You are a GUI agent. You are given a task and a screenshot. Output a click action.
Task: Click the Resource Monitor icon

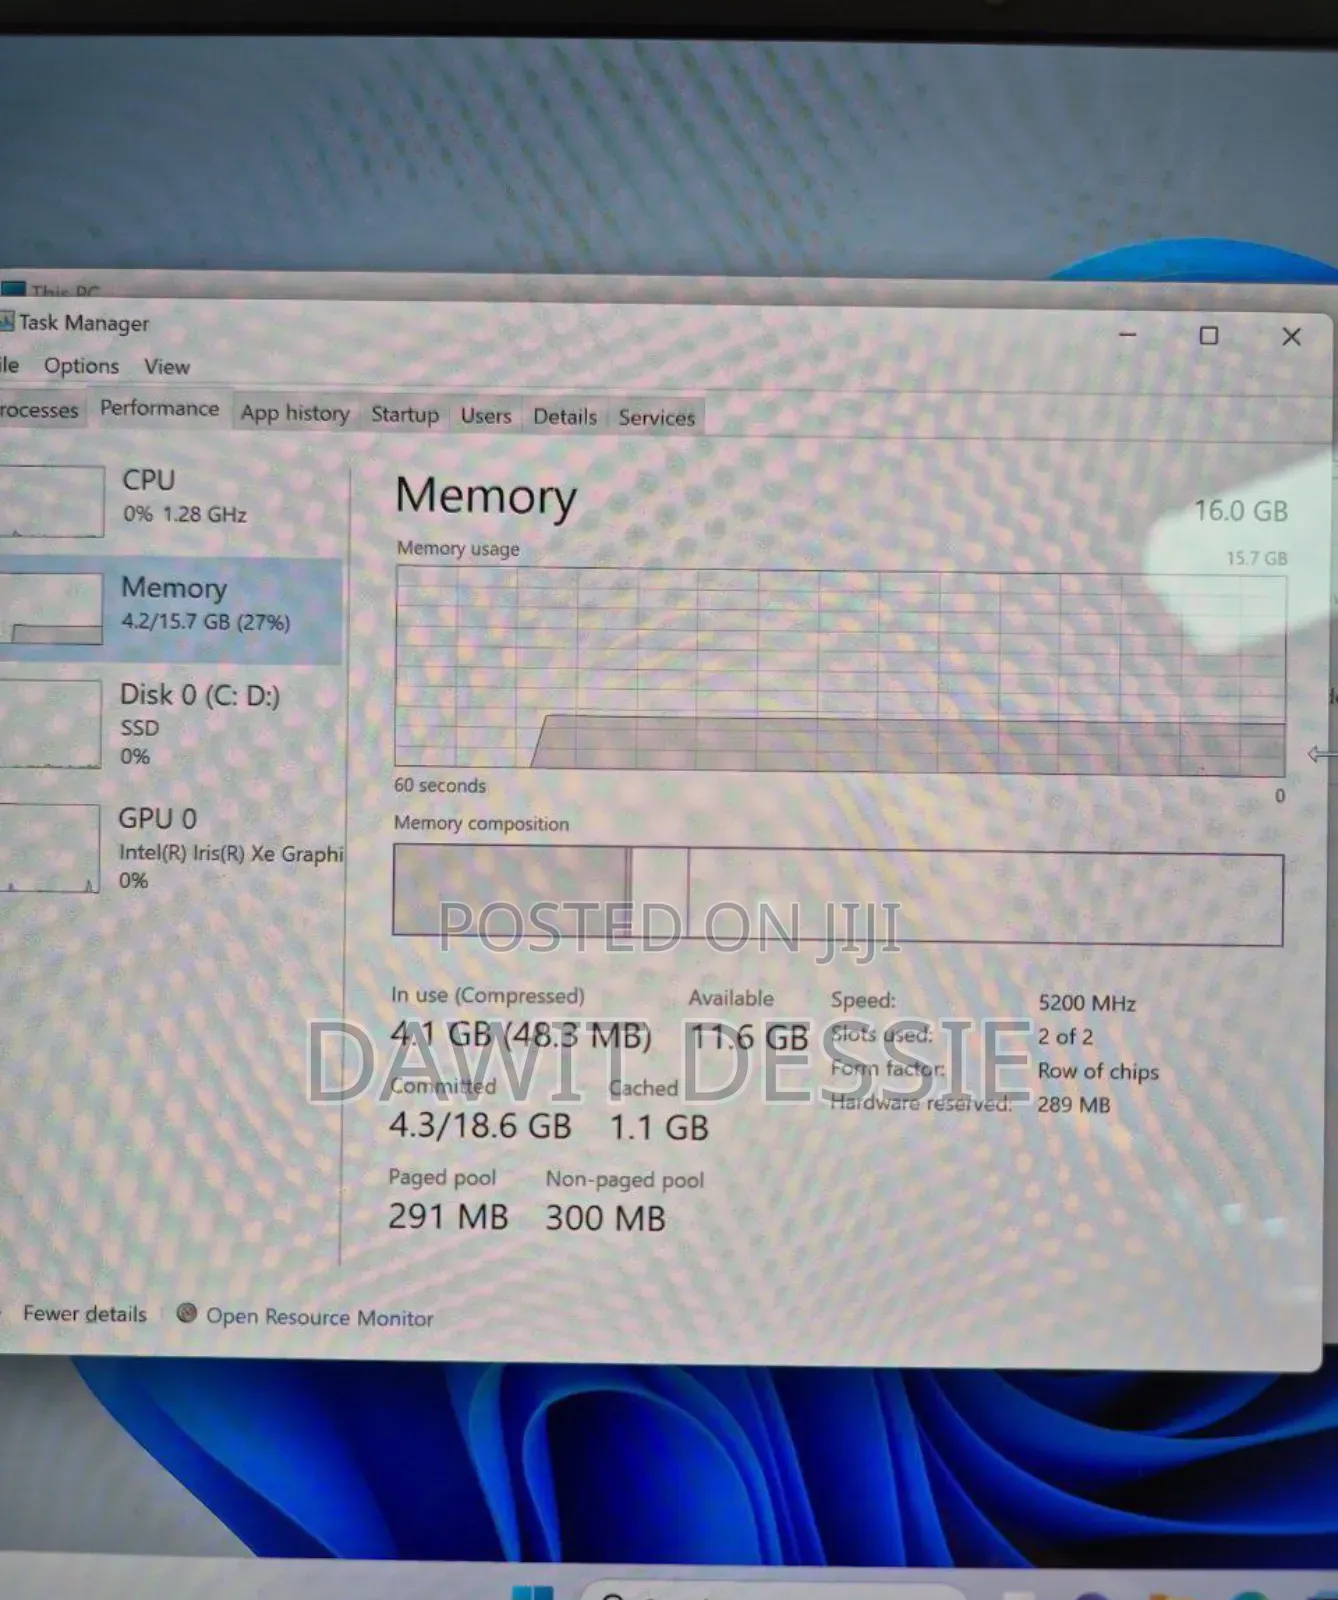click(x=186, y=1313)
